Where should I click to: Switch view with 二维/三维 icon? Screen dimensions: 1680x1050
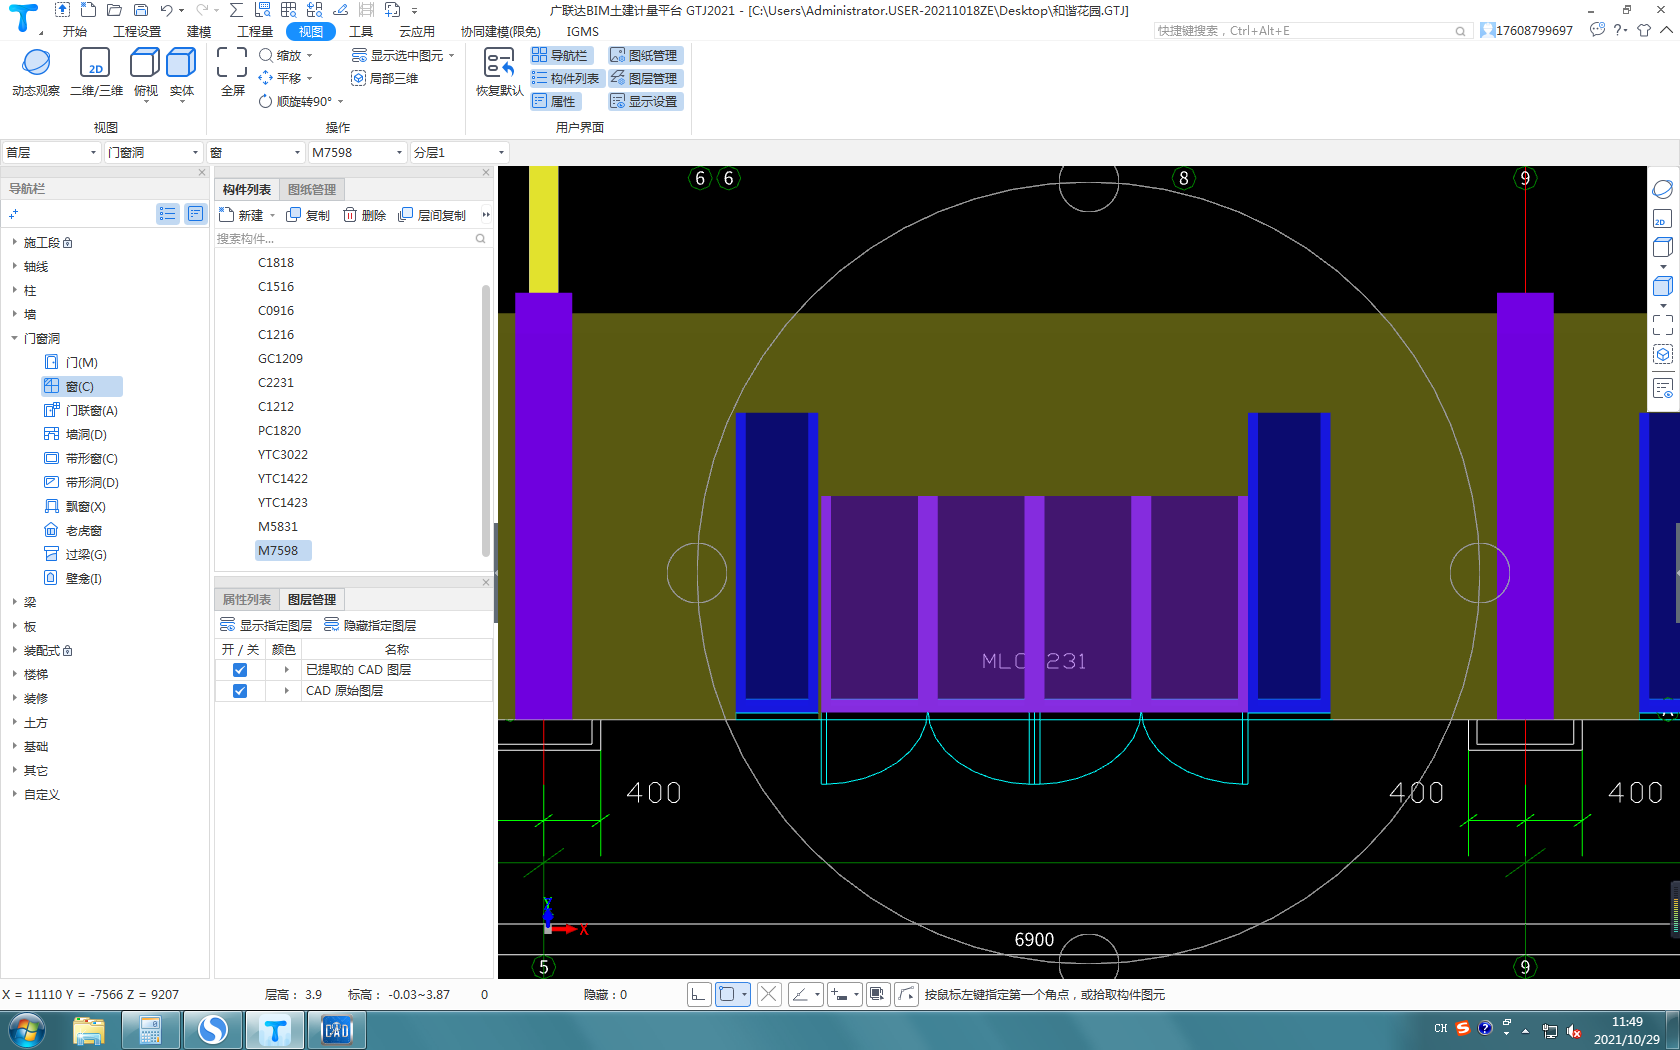[95, 63]
